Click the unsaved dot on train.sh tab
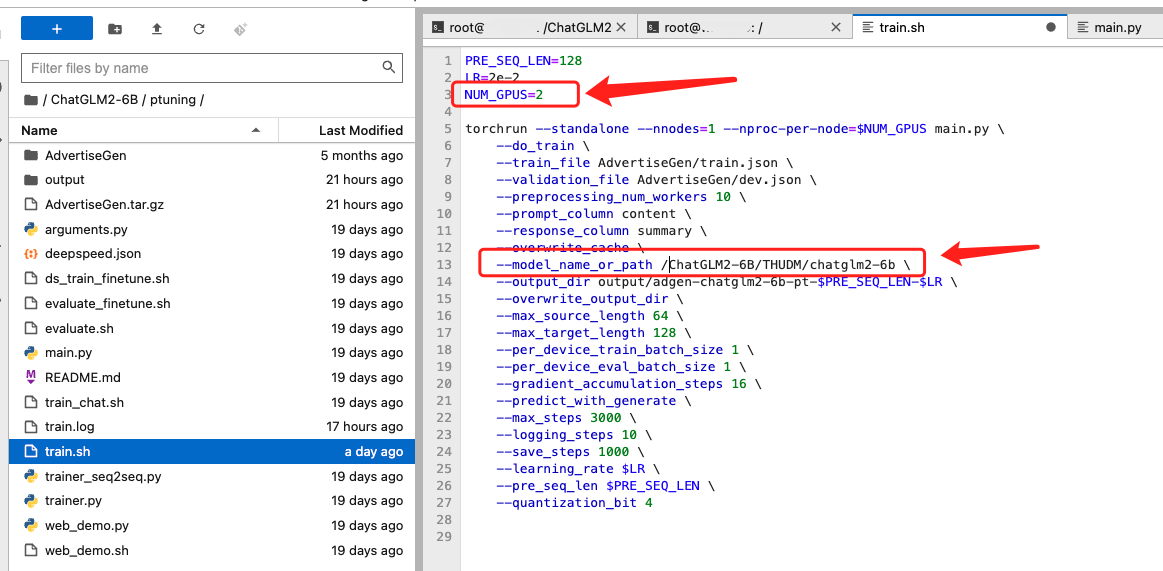This screenshot has height=571, width=1163. pos(1050,27)
